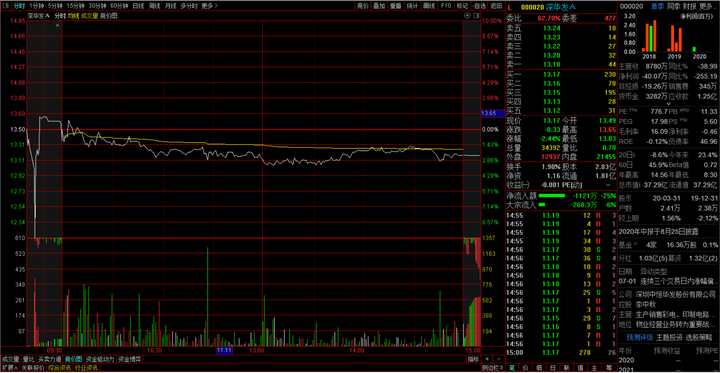720x373 pixels.
Task: Select the 价 icon in bottom strip
Action: coord(526,367)
